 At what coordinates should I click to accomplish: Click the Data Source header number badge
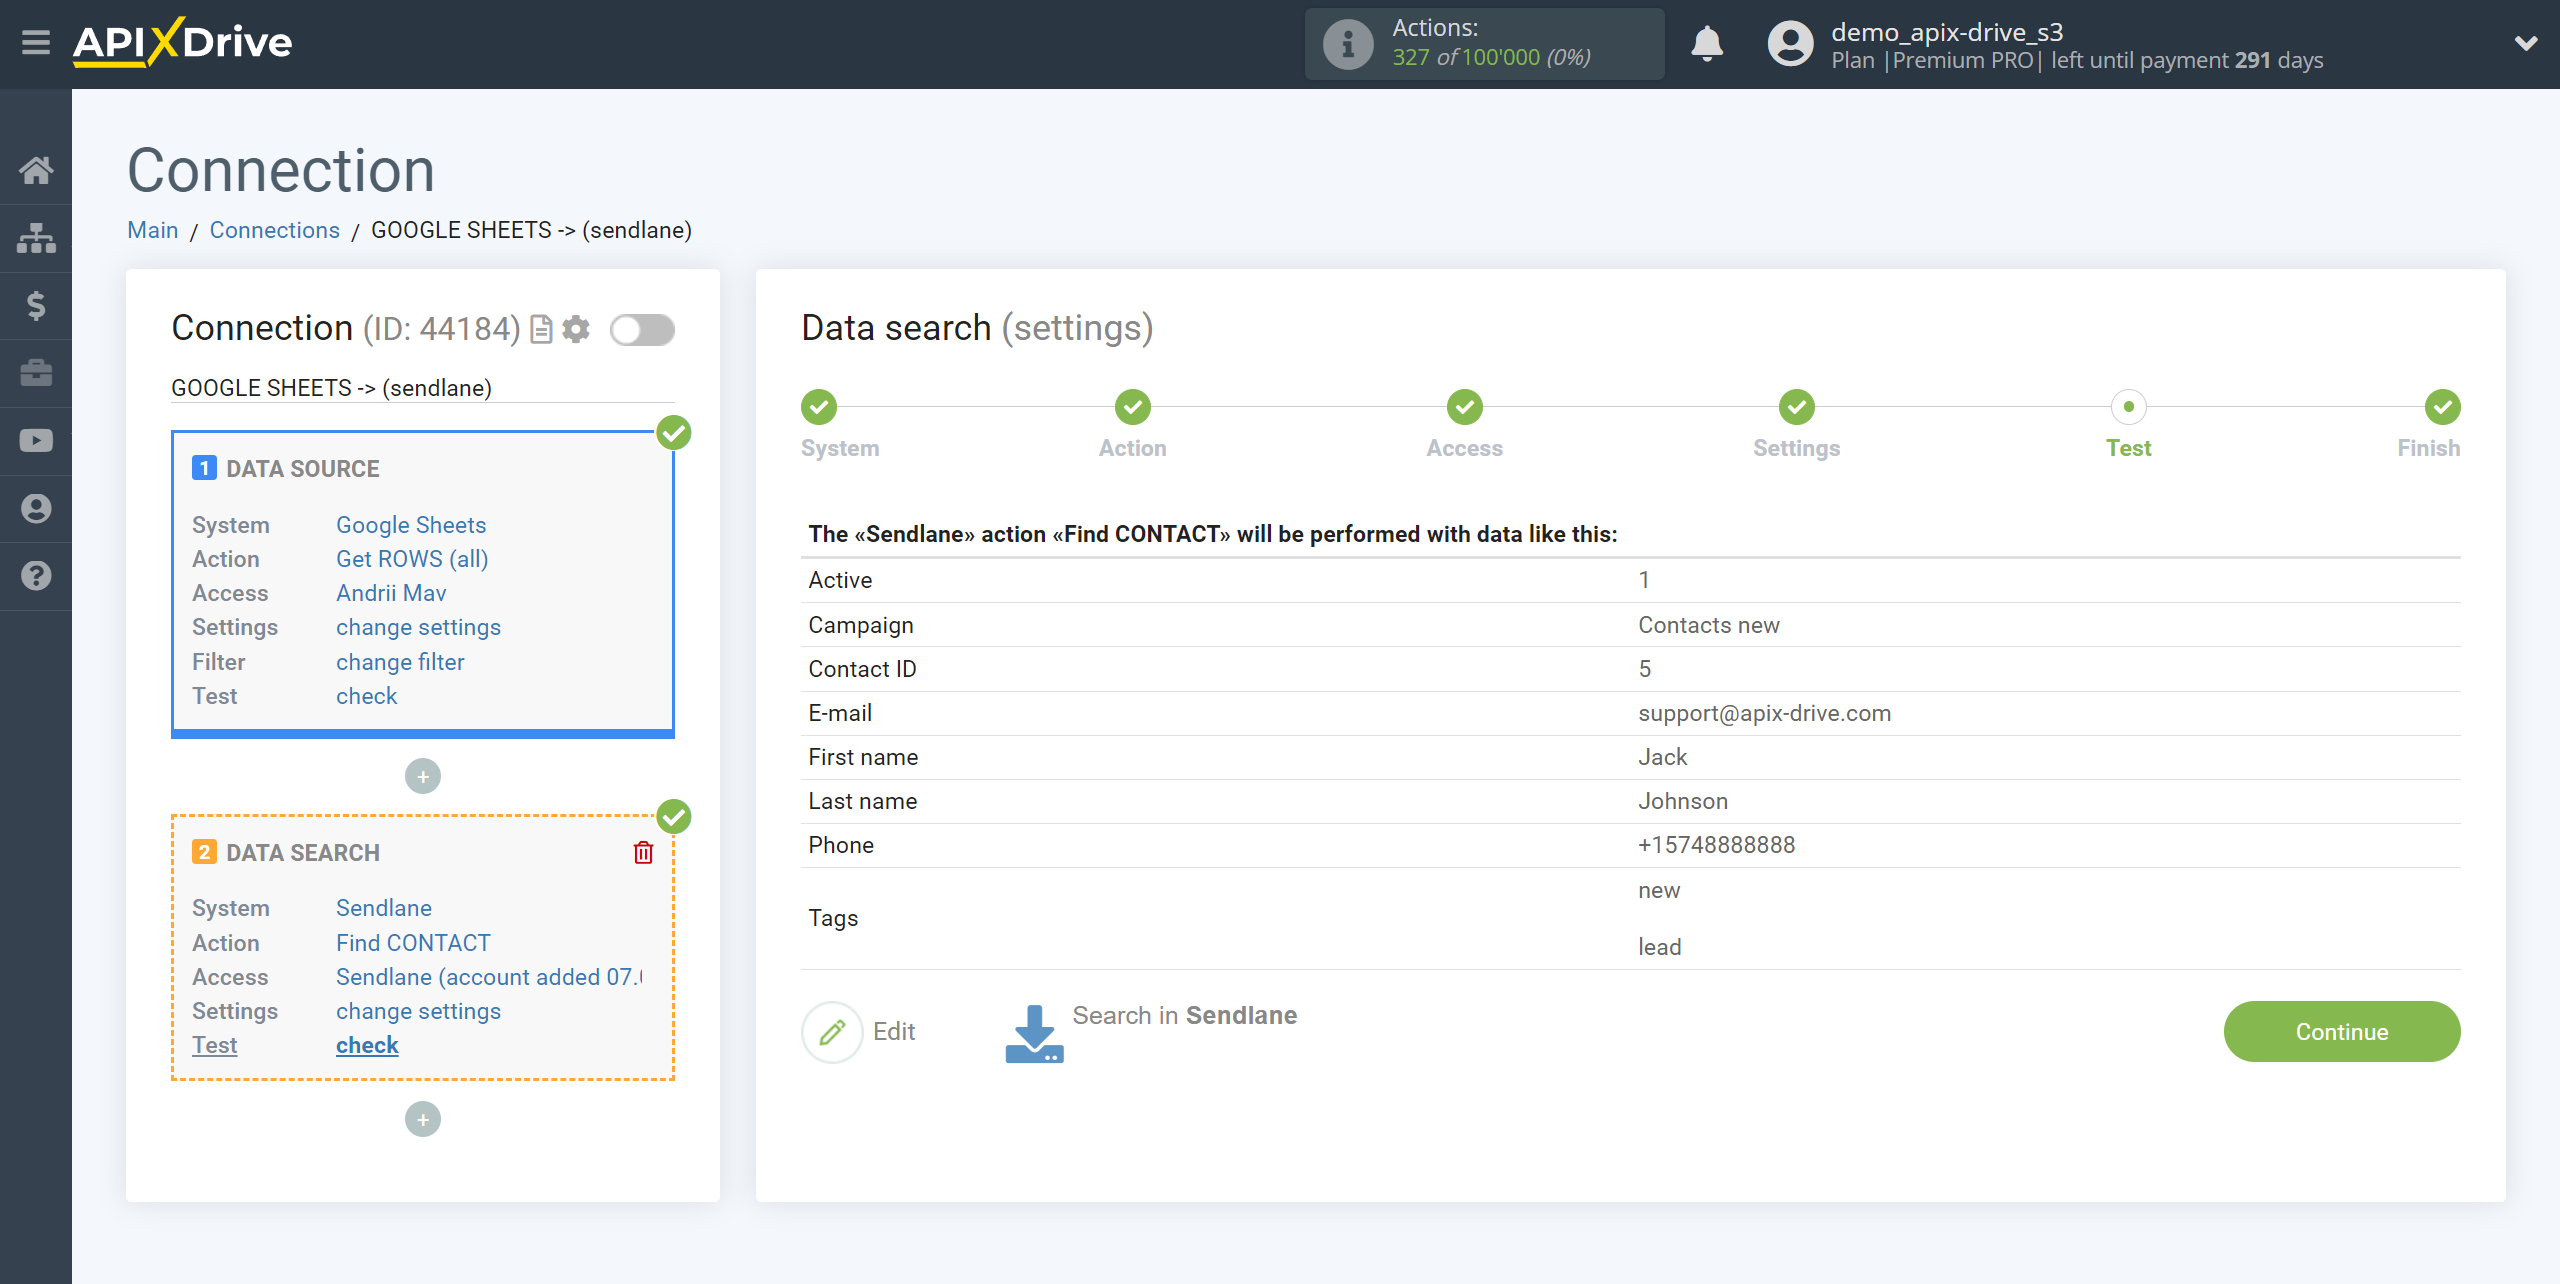(204, 468)
